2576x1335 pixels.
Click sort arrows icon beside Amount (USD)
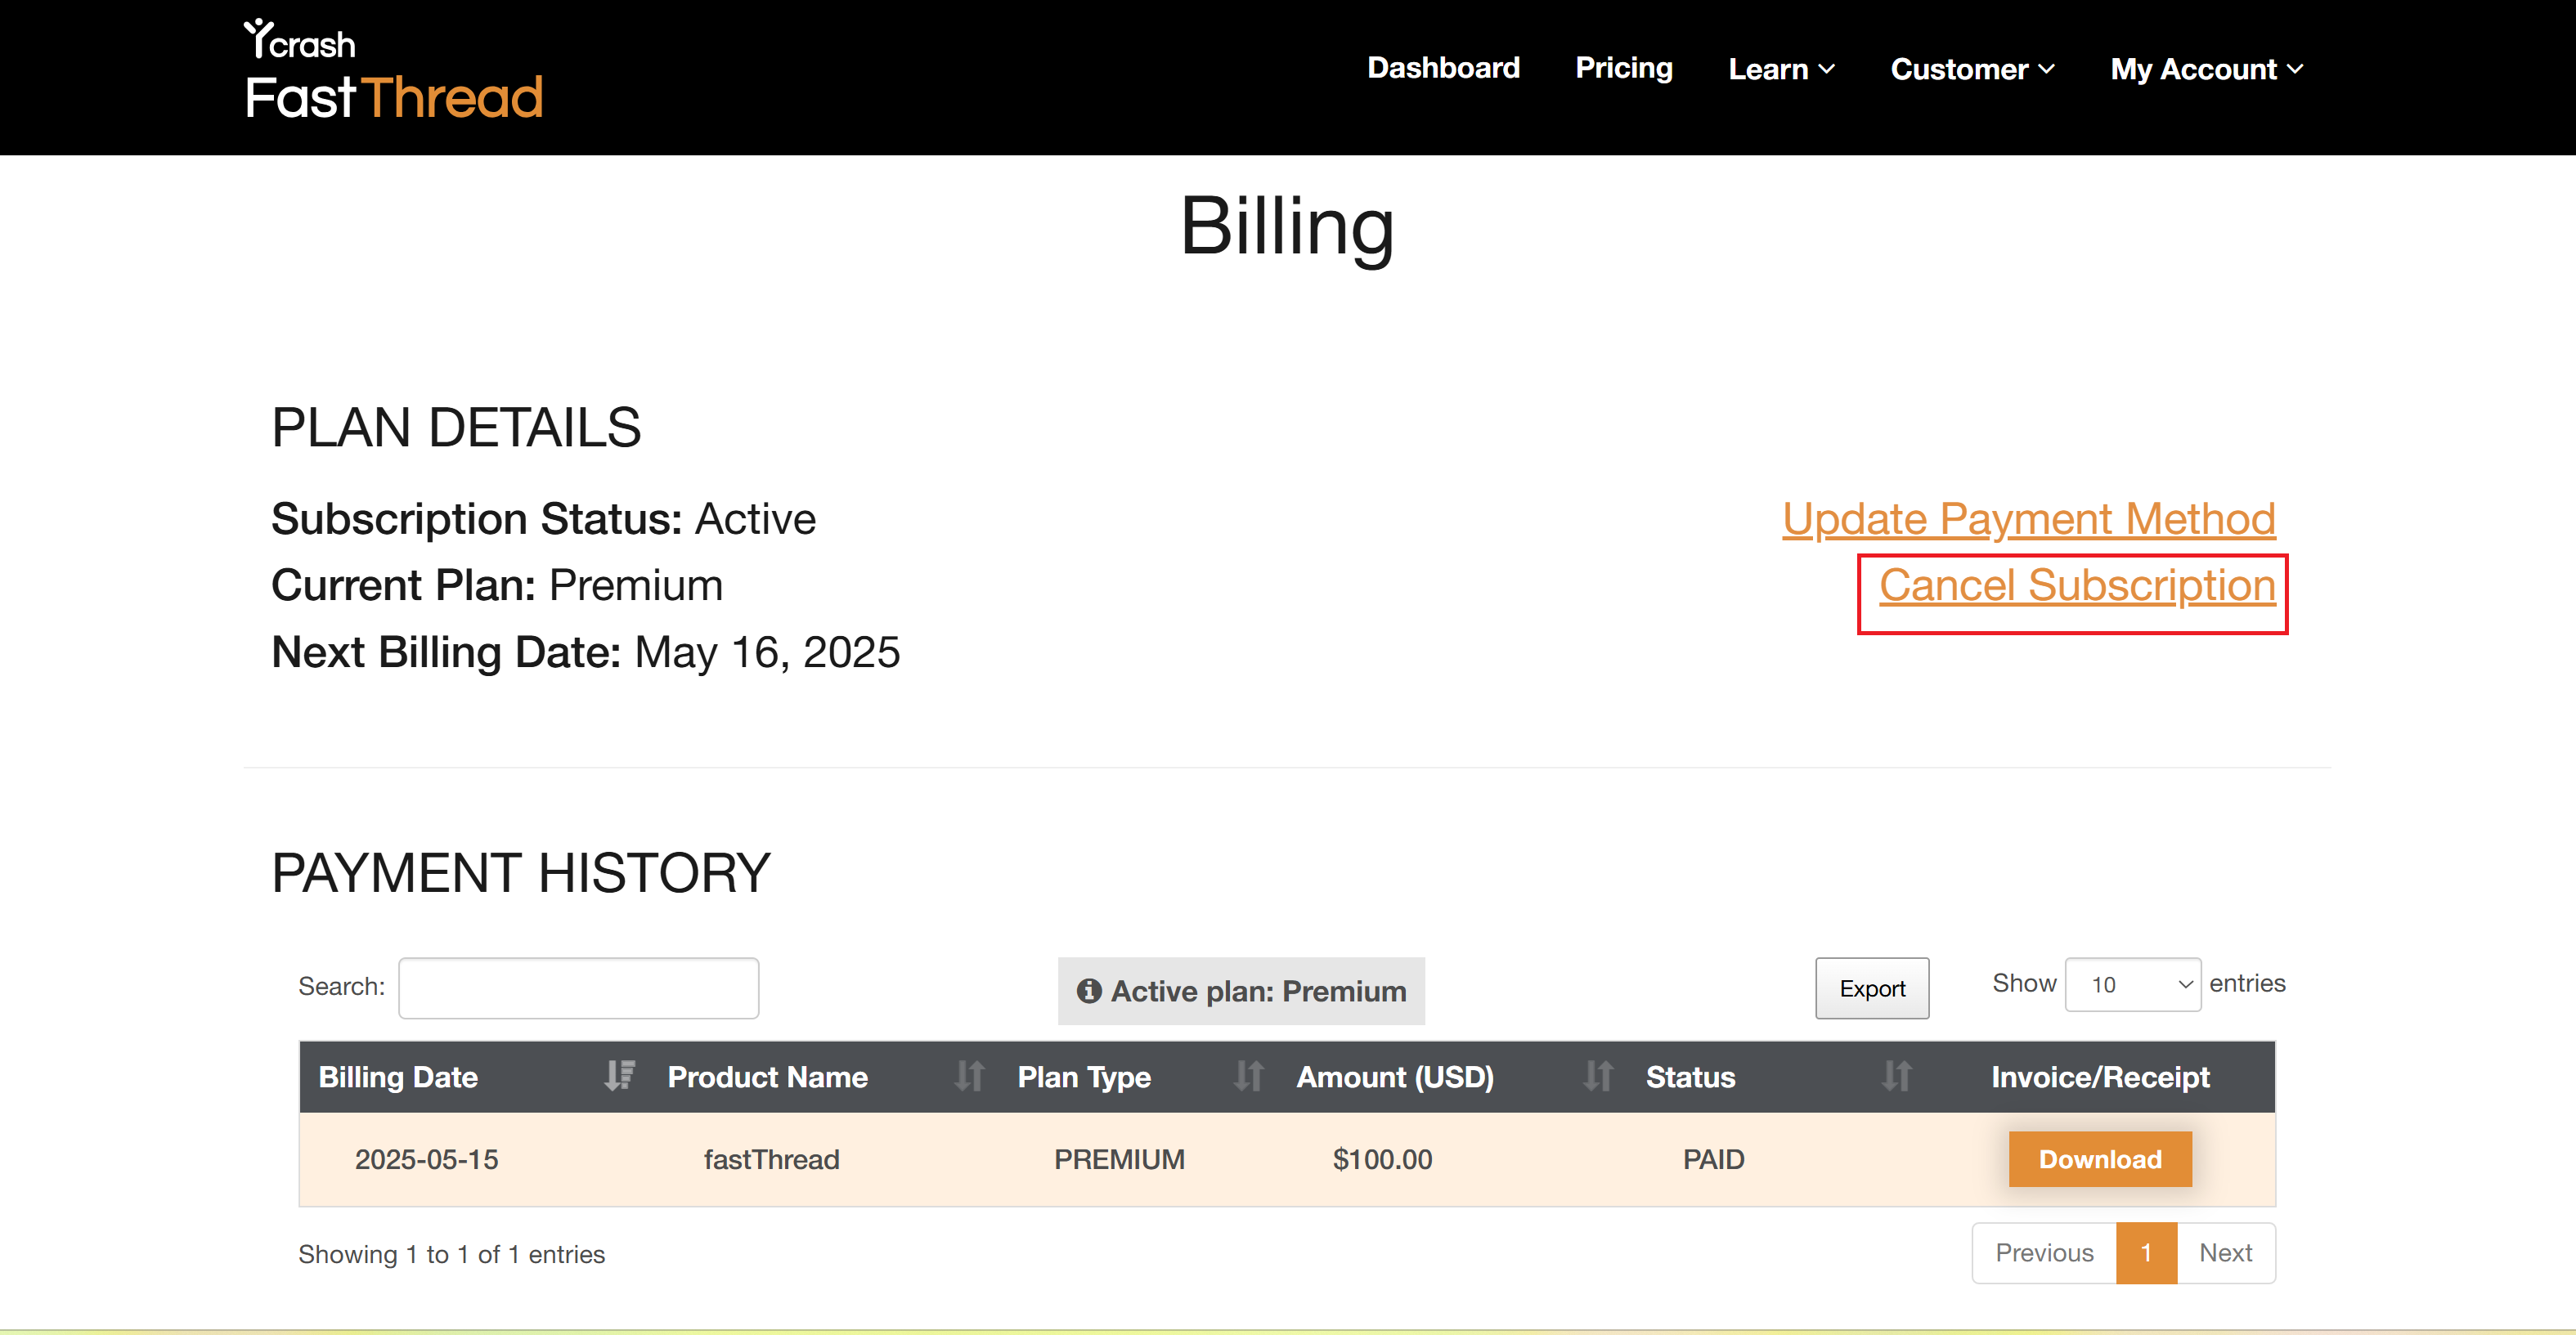coord(1598,1076)
